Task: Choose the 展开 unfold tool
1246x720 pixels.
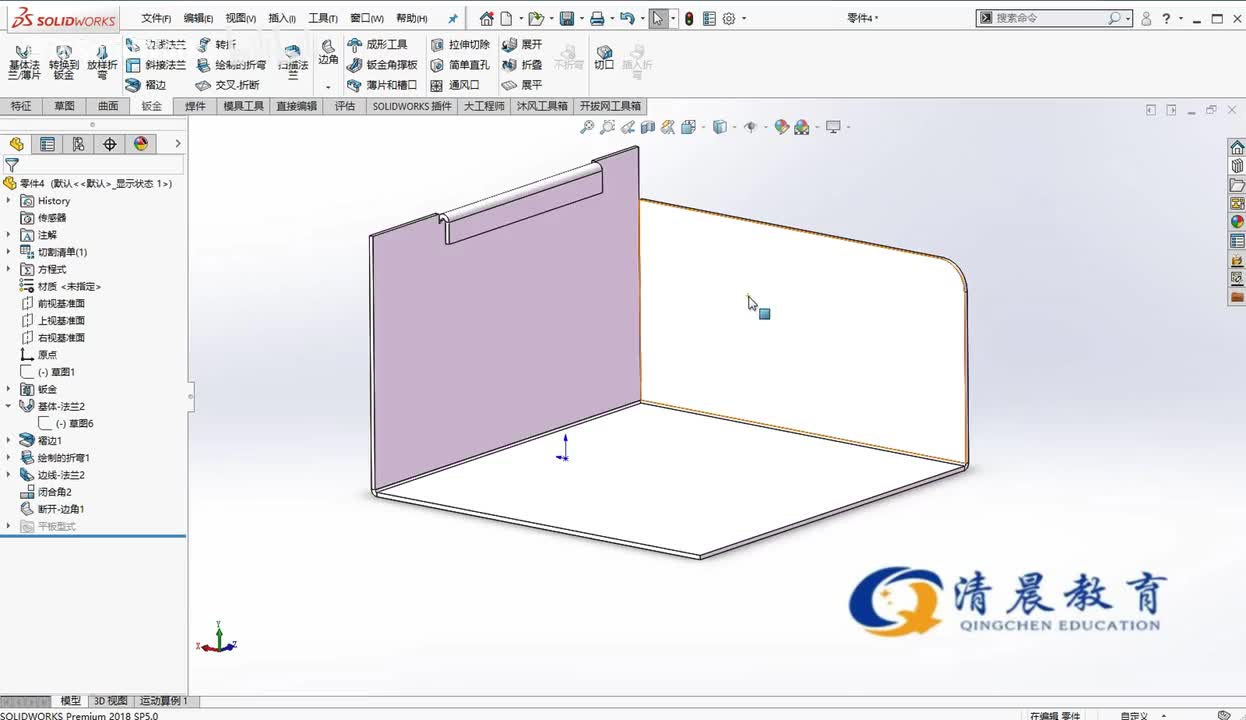Action: [522, 45]
